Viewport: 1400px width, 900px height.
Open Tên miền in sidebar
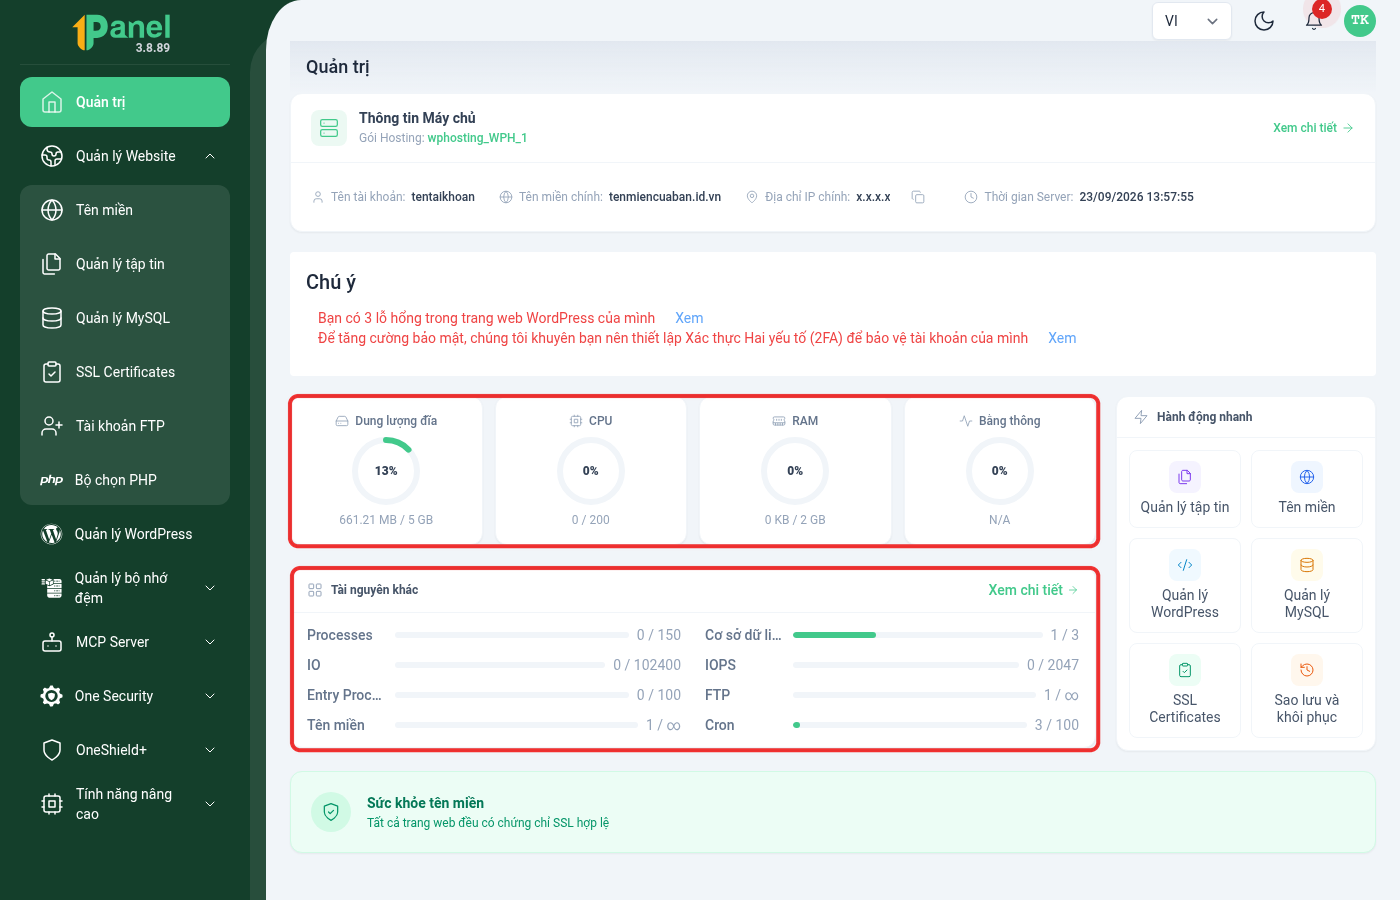[x=125, y=210]
